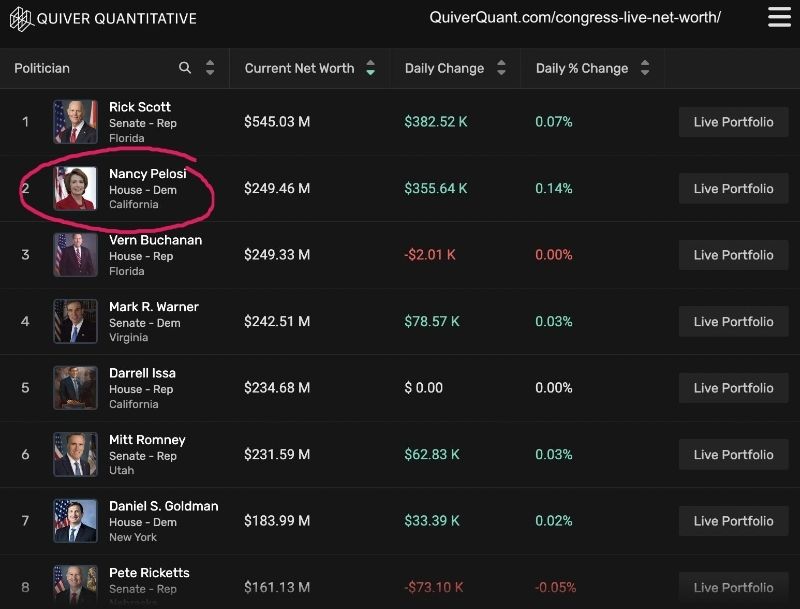
Task: Click the $78.57 K daily change
Action: click(432, 322)
